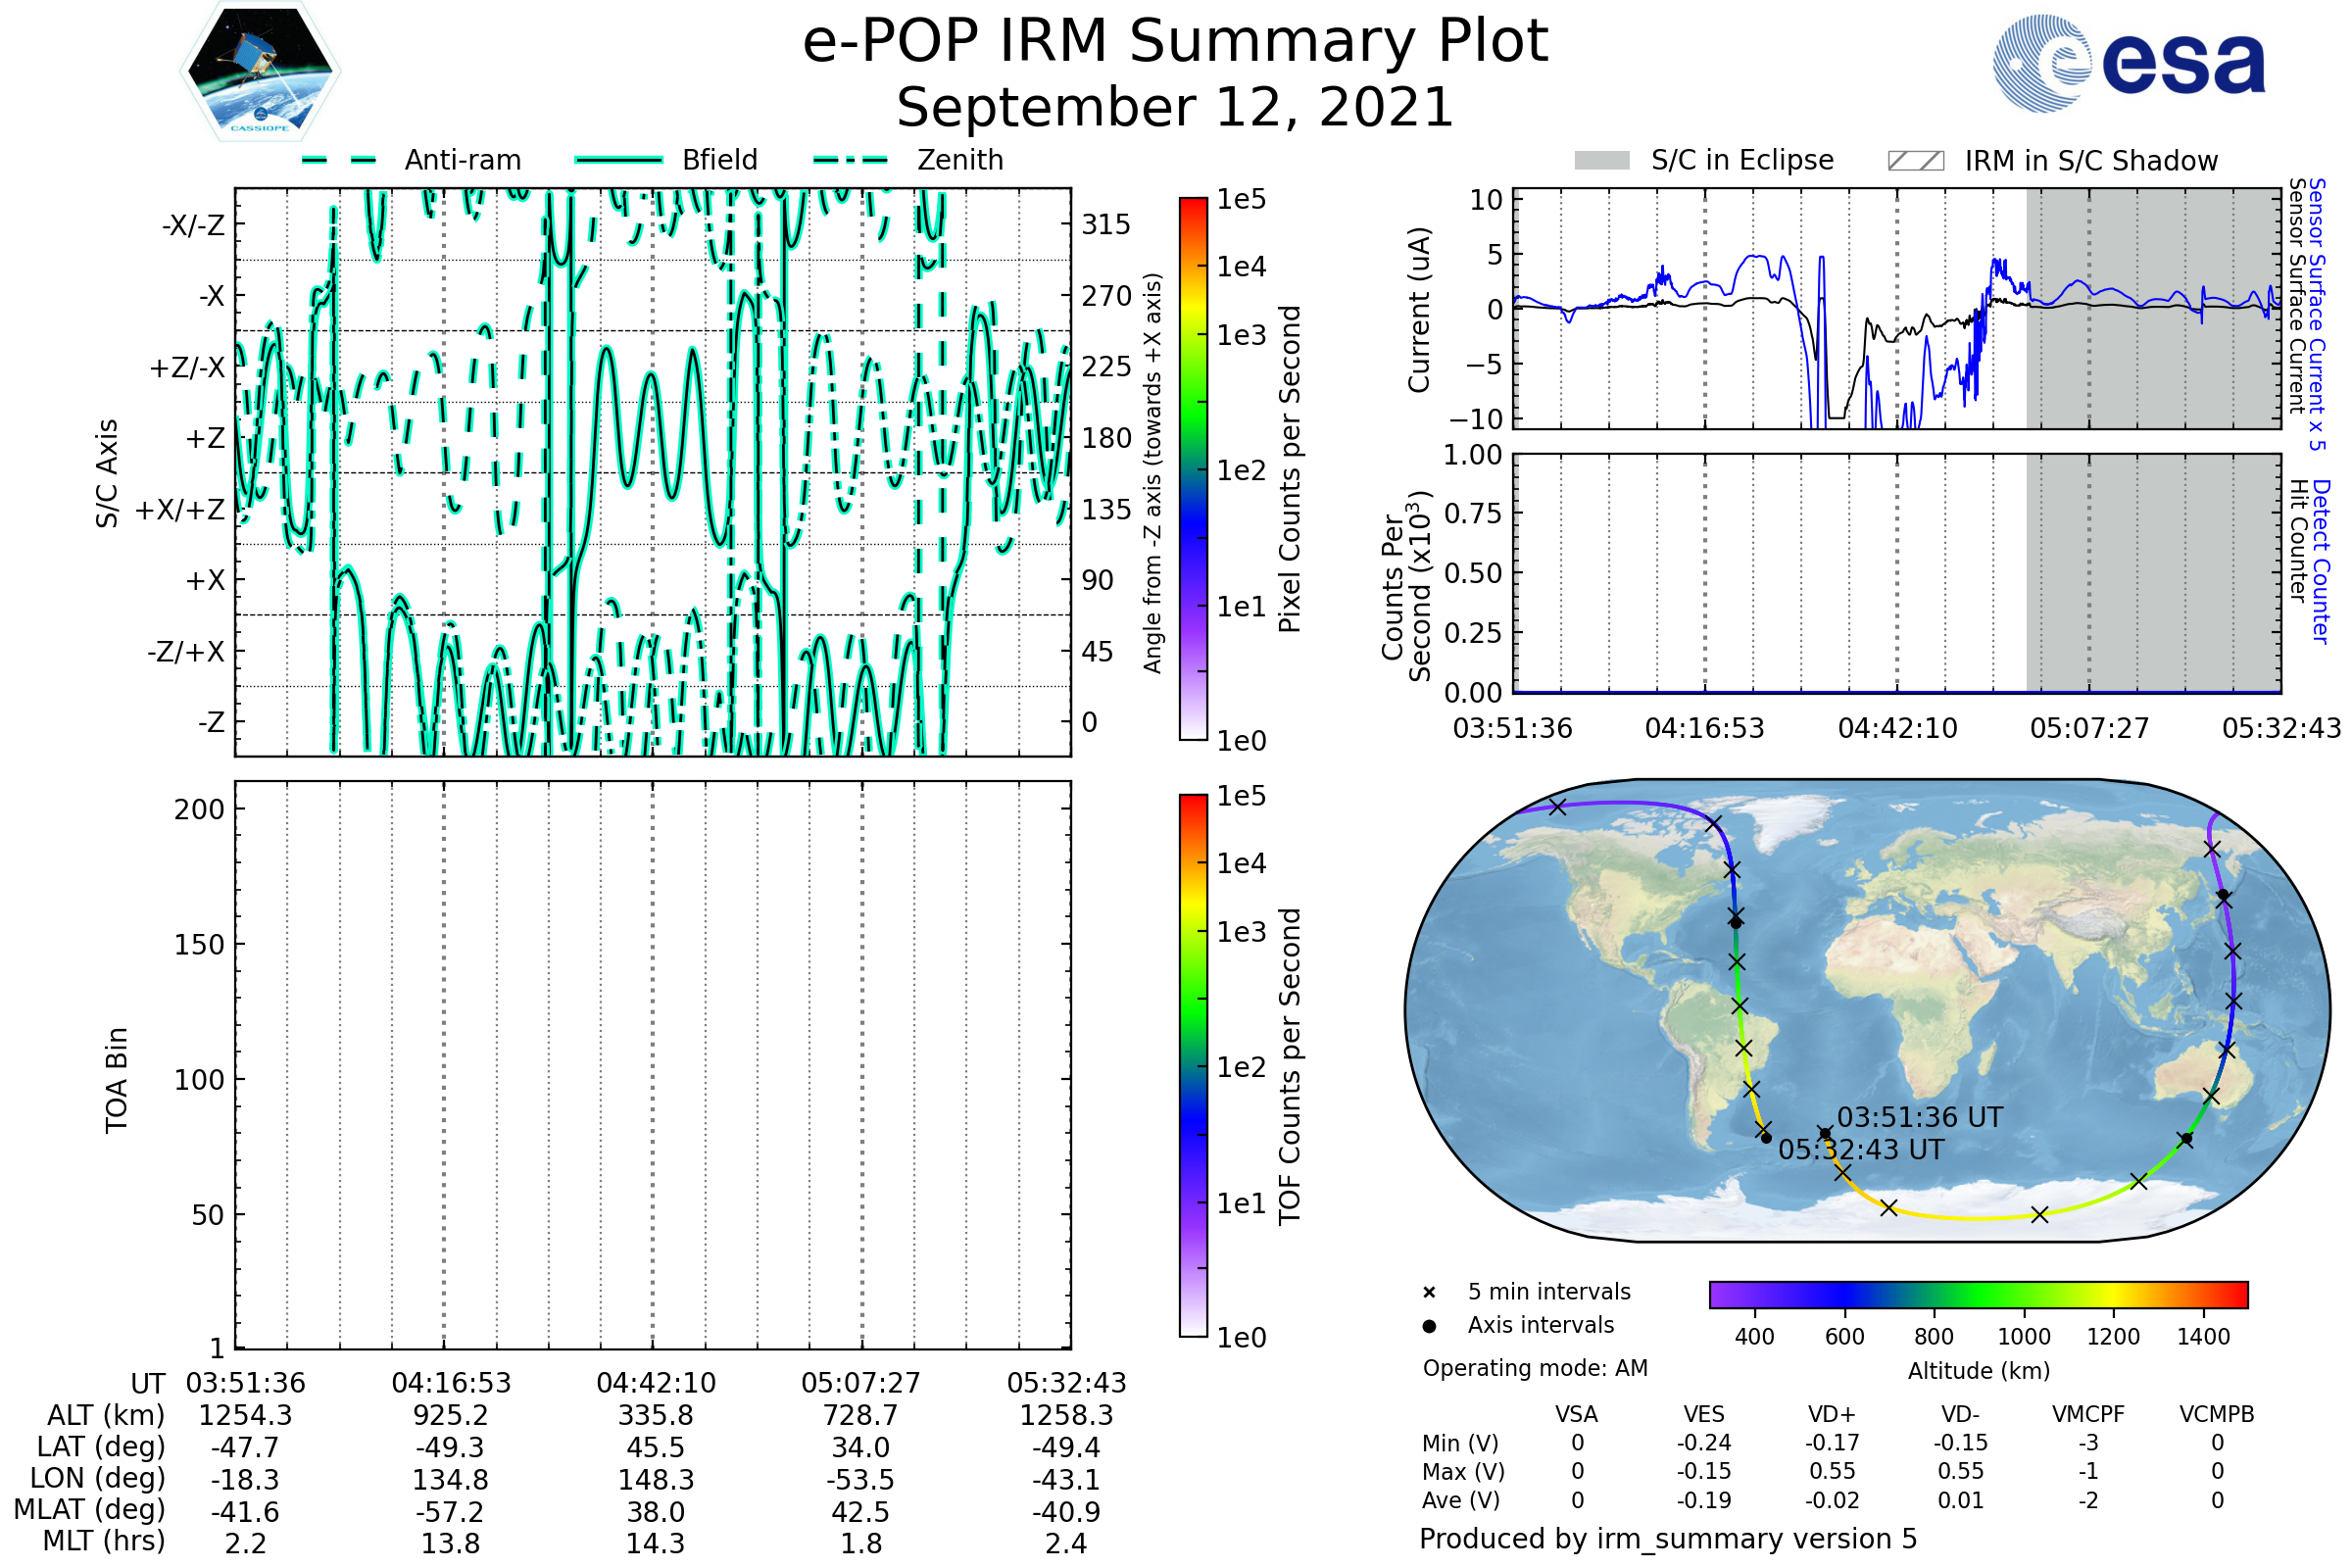Click the IRM in S/C Shadow hatched patch
Image resolution: width=2352 pixels, height=1568 pixels.
[1916, 161]
